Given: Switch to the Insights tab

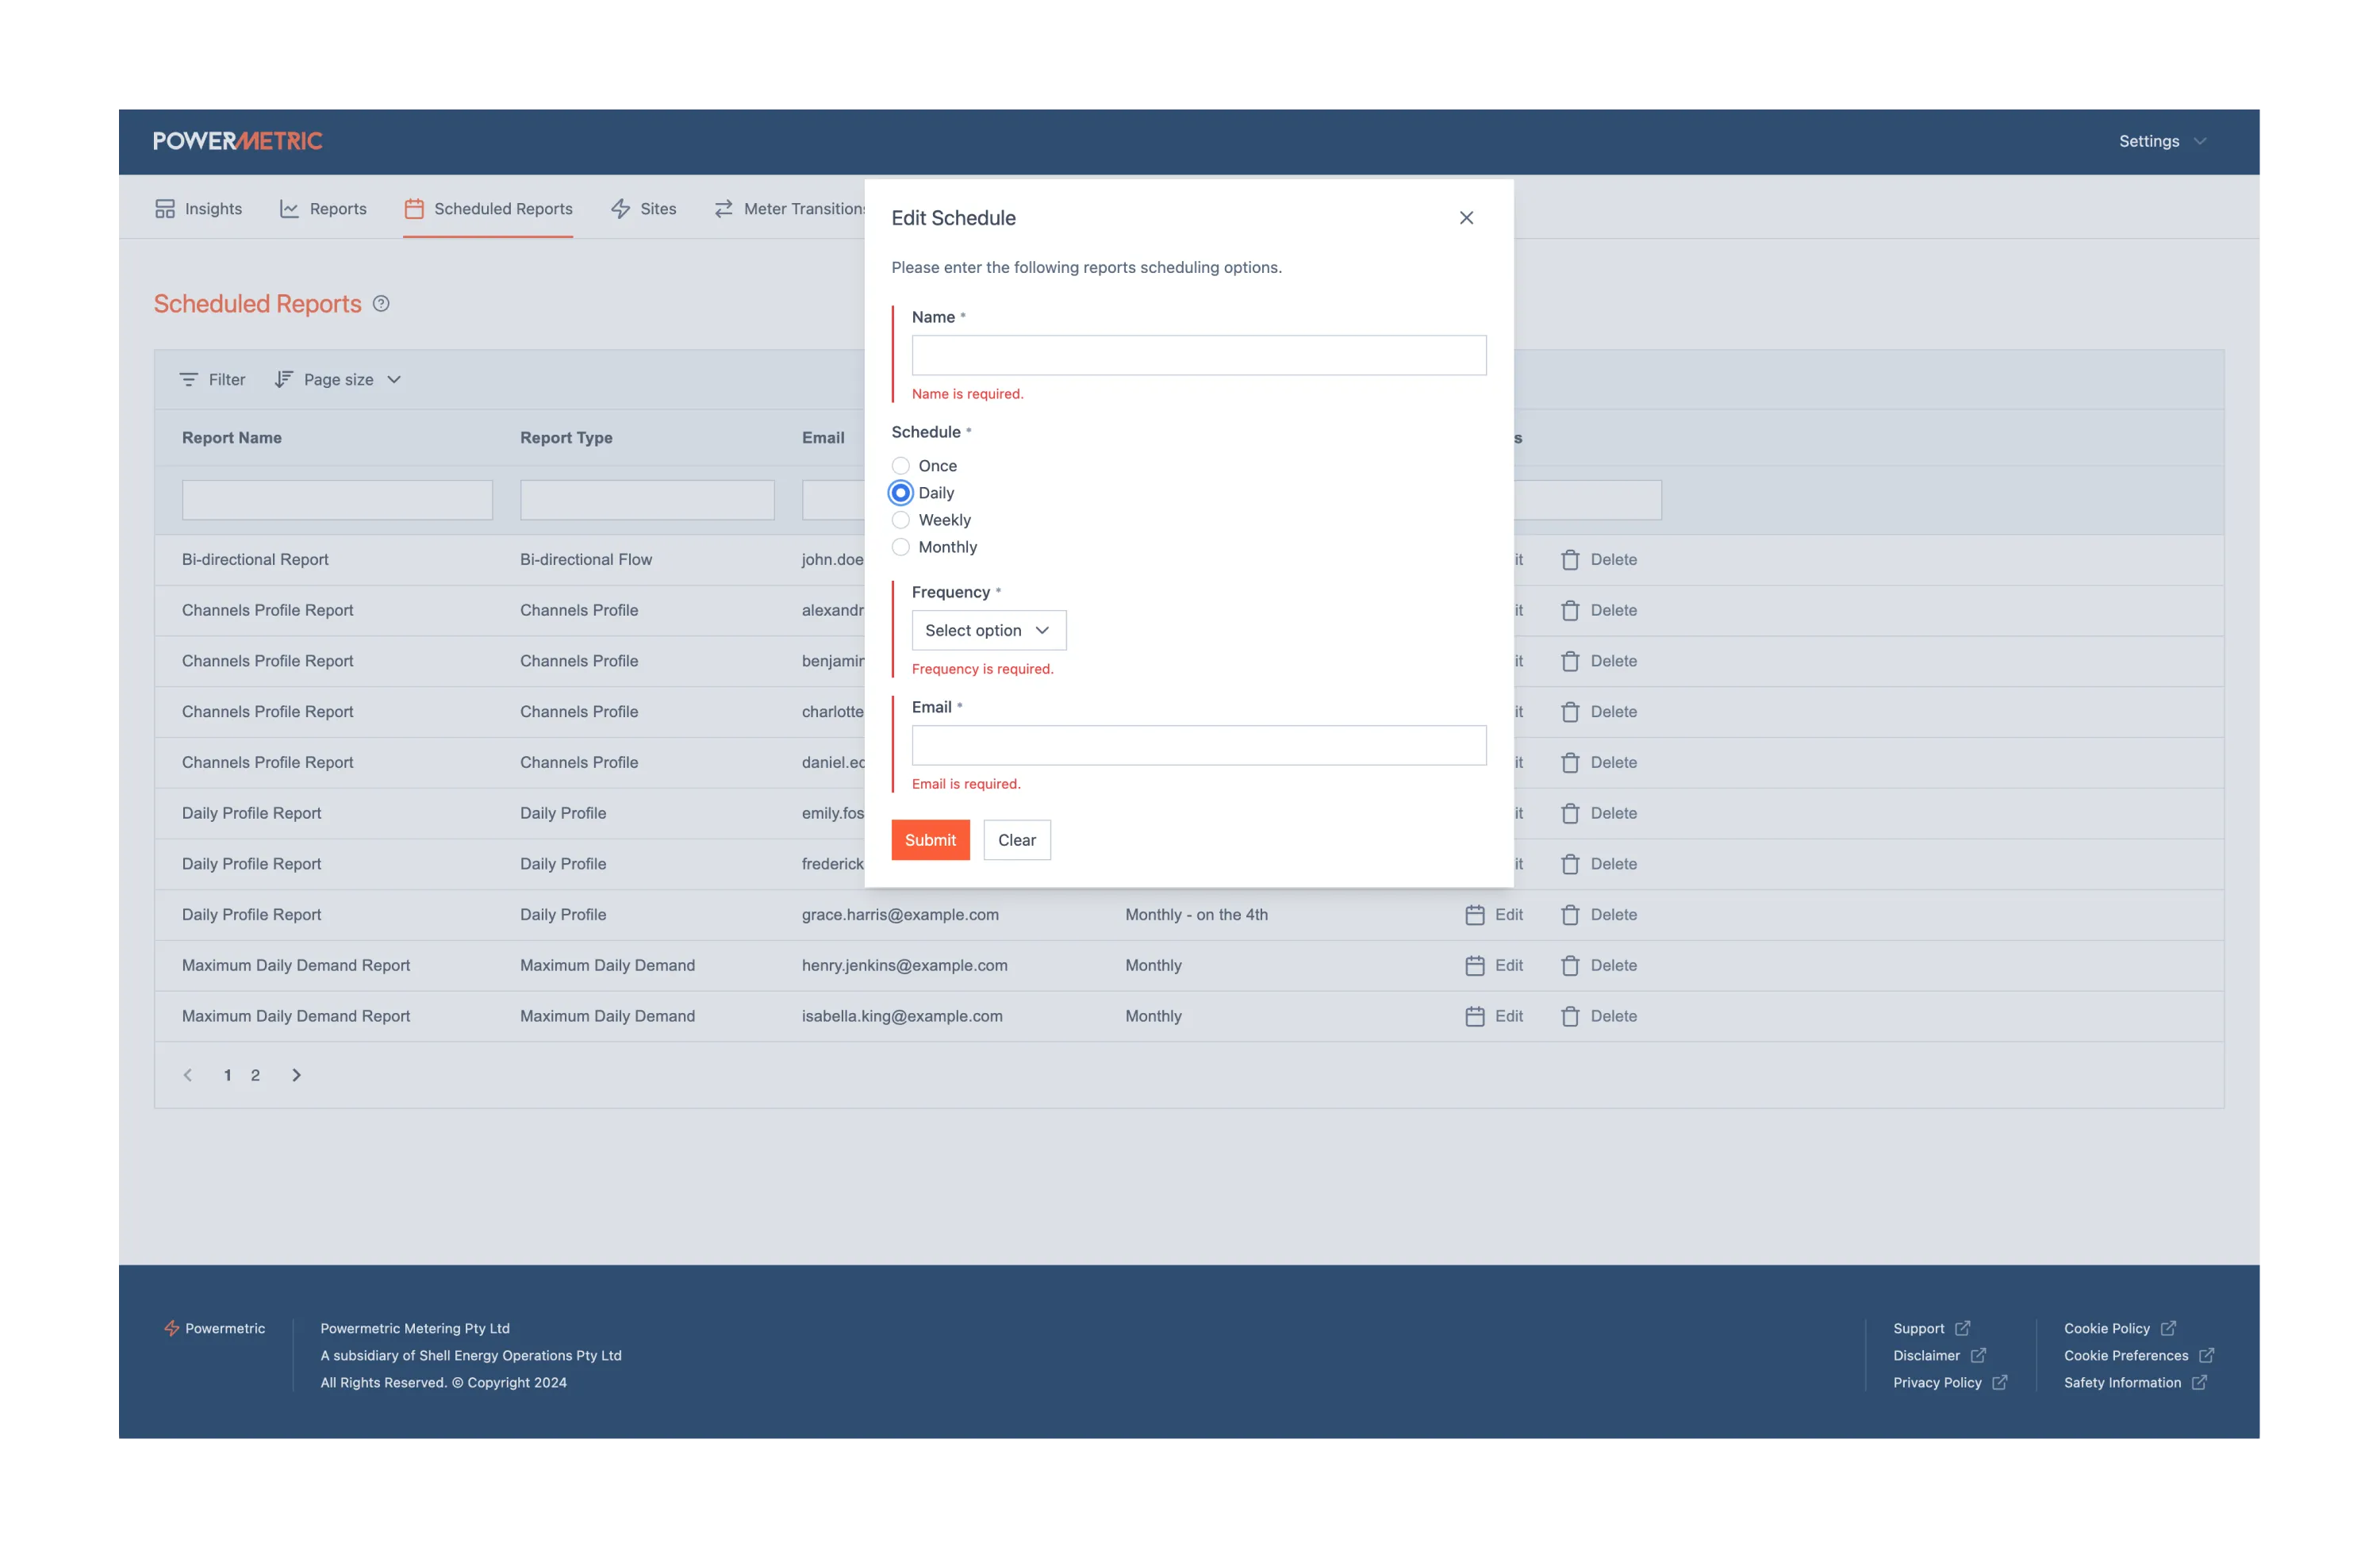Looking at the screenshot, I should [x=199, y=209].
